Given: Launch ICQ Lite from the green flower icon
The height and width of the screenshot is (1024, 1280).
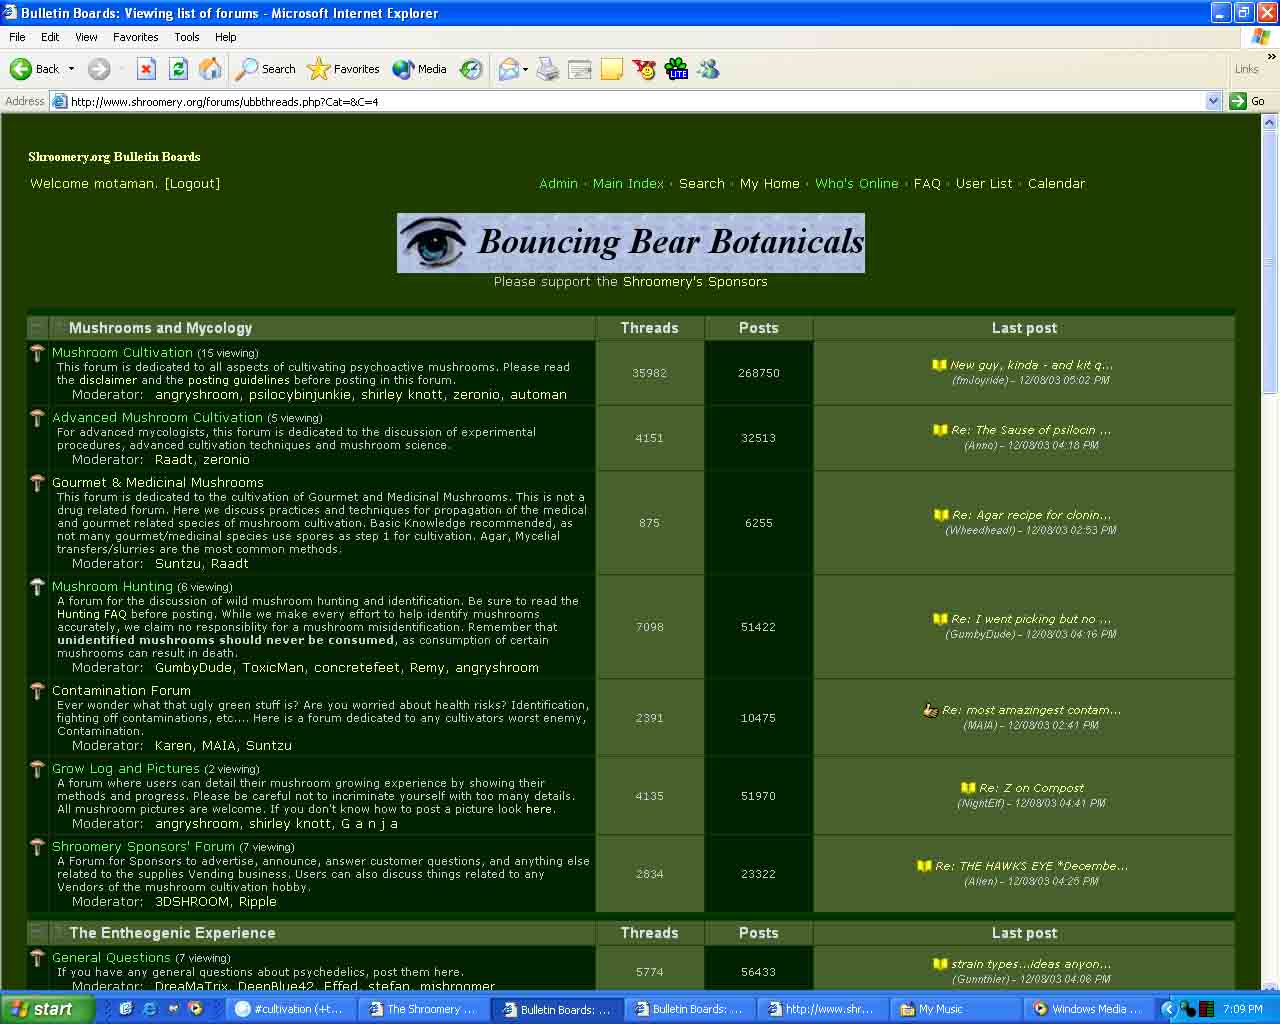Looking at the screenshot, I should (676, 69).
